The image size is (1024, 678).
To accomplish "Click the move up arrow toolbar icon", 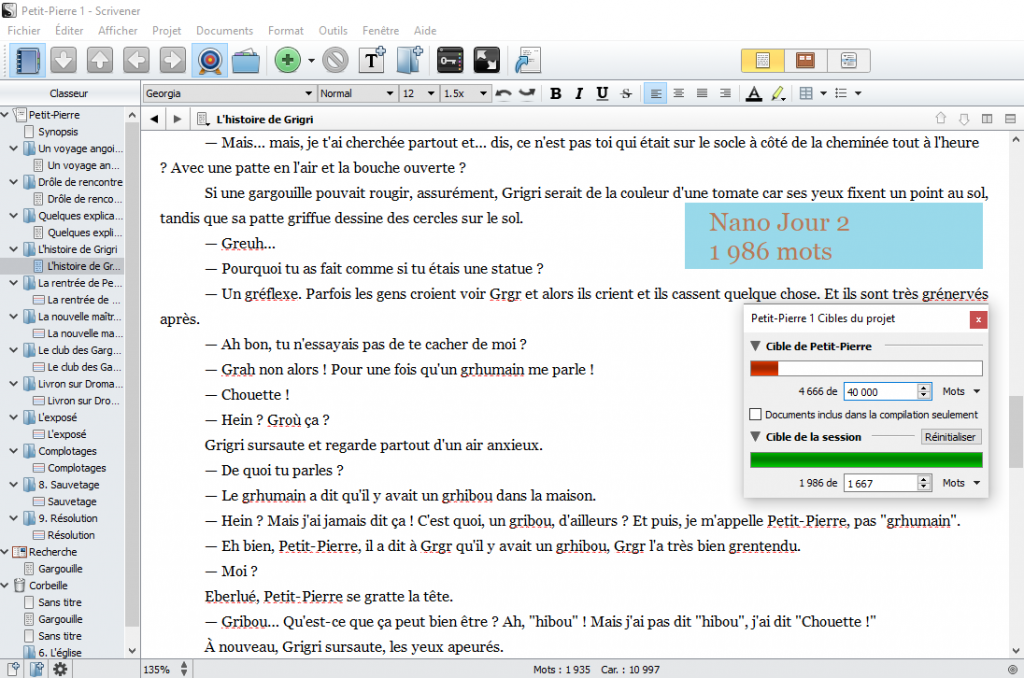I will (x=100, y=61).
